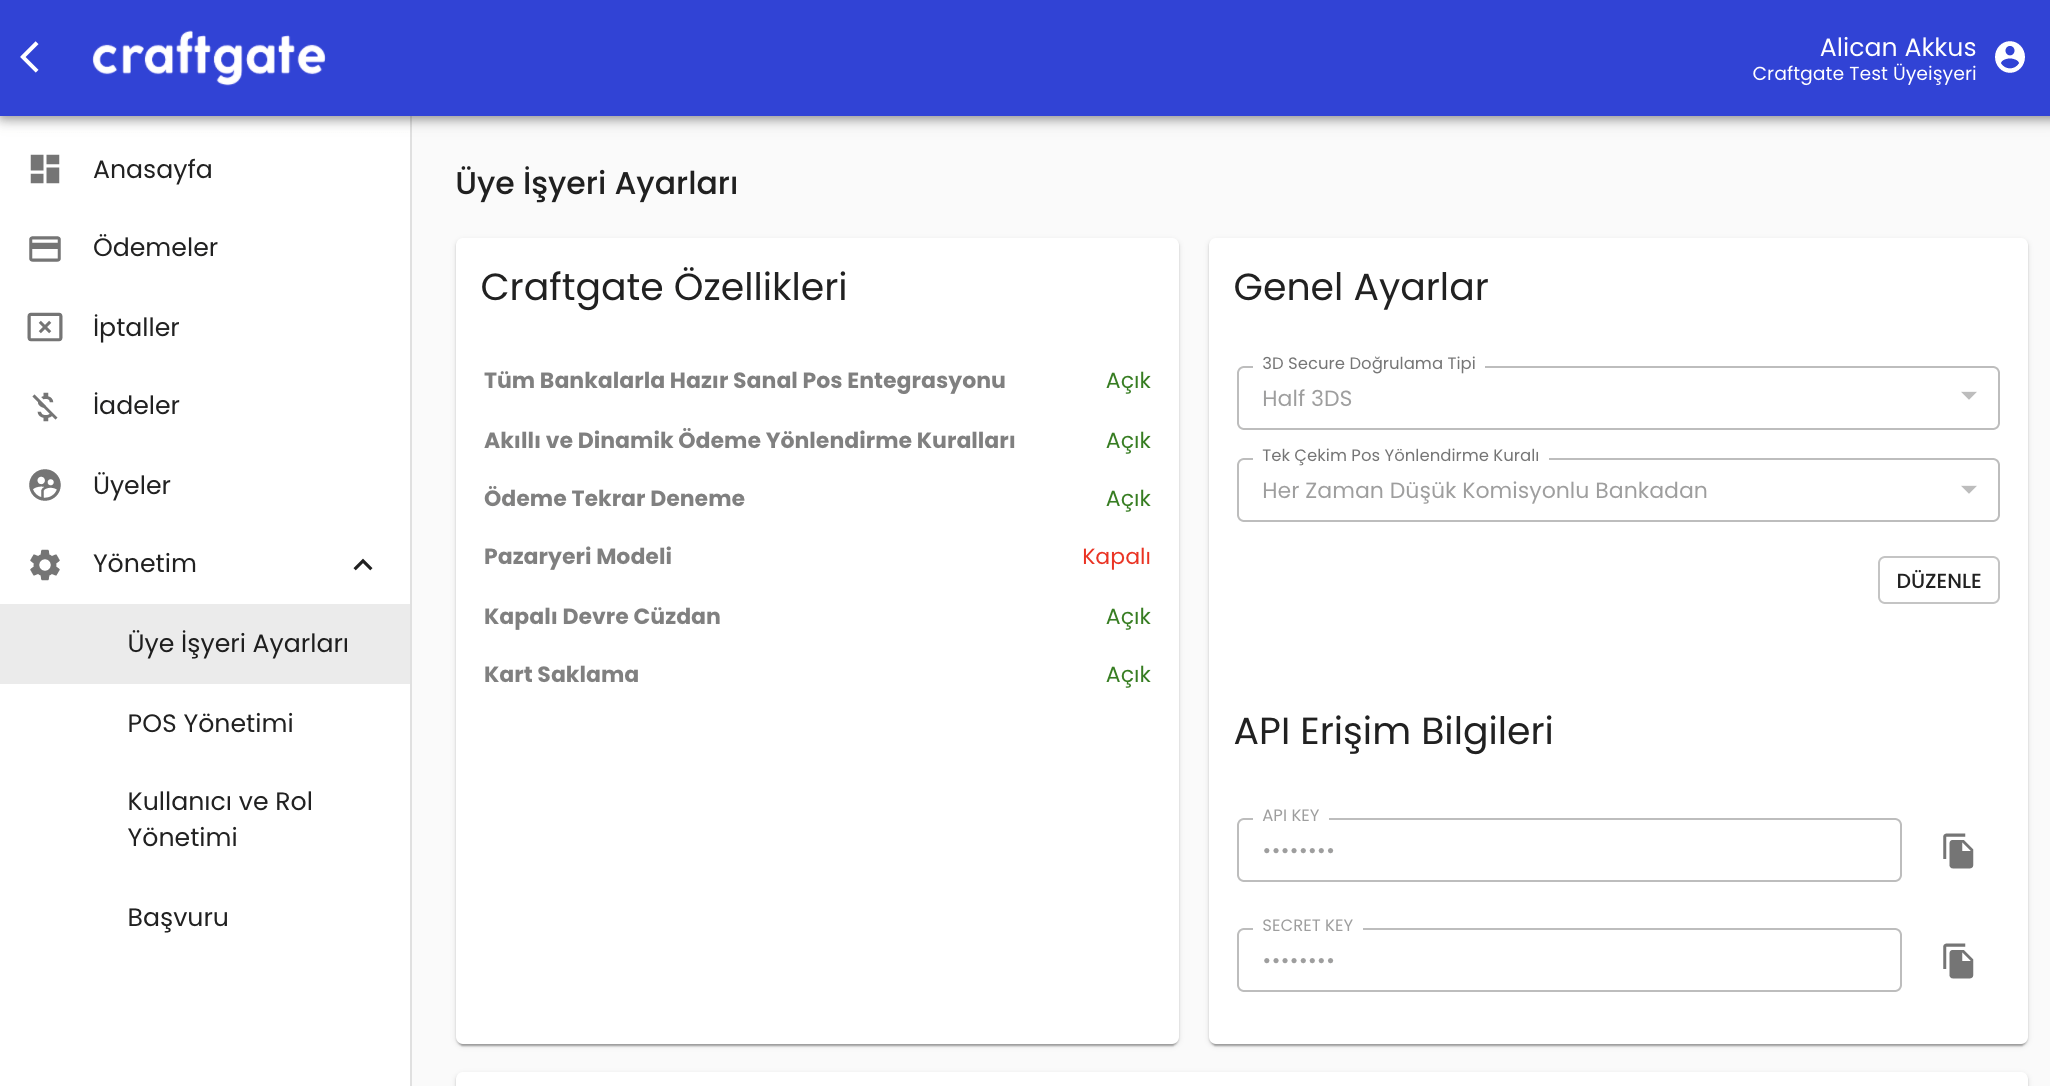Open 3D Secure Doğrulama Tipi dropdown
2050x1086 pixels.
1617,398
